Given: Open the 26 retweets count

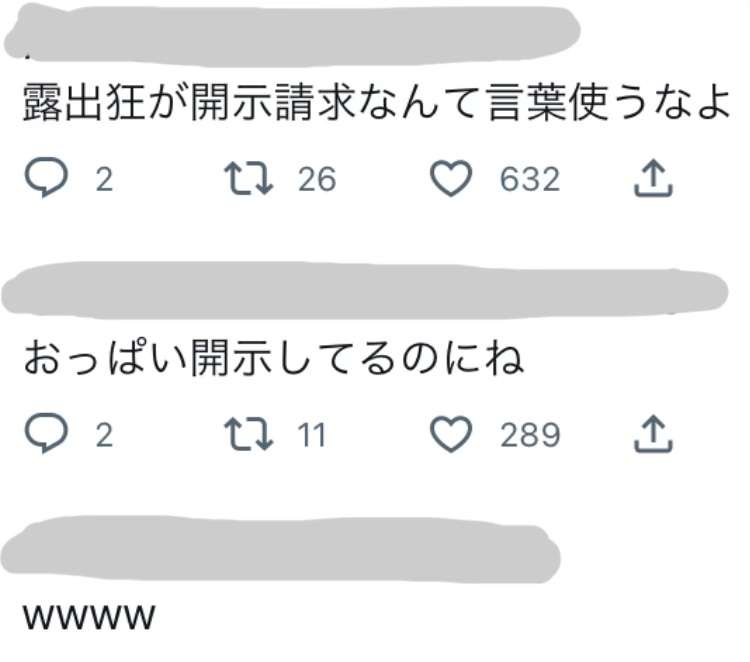Looking at the screenshot, I should 317,179.
